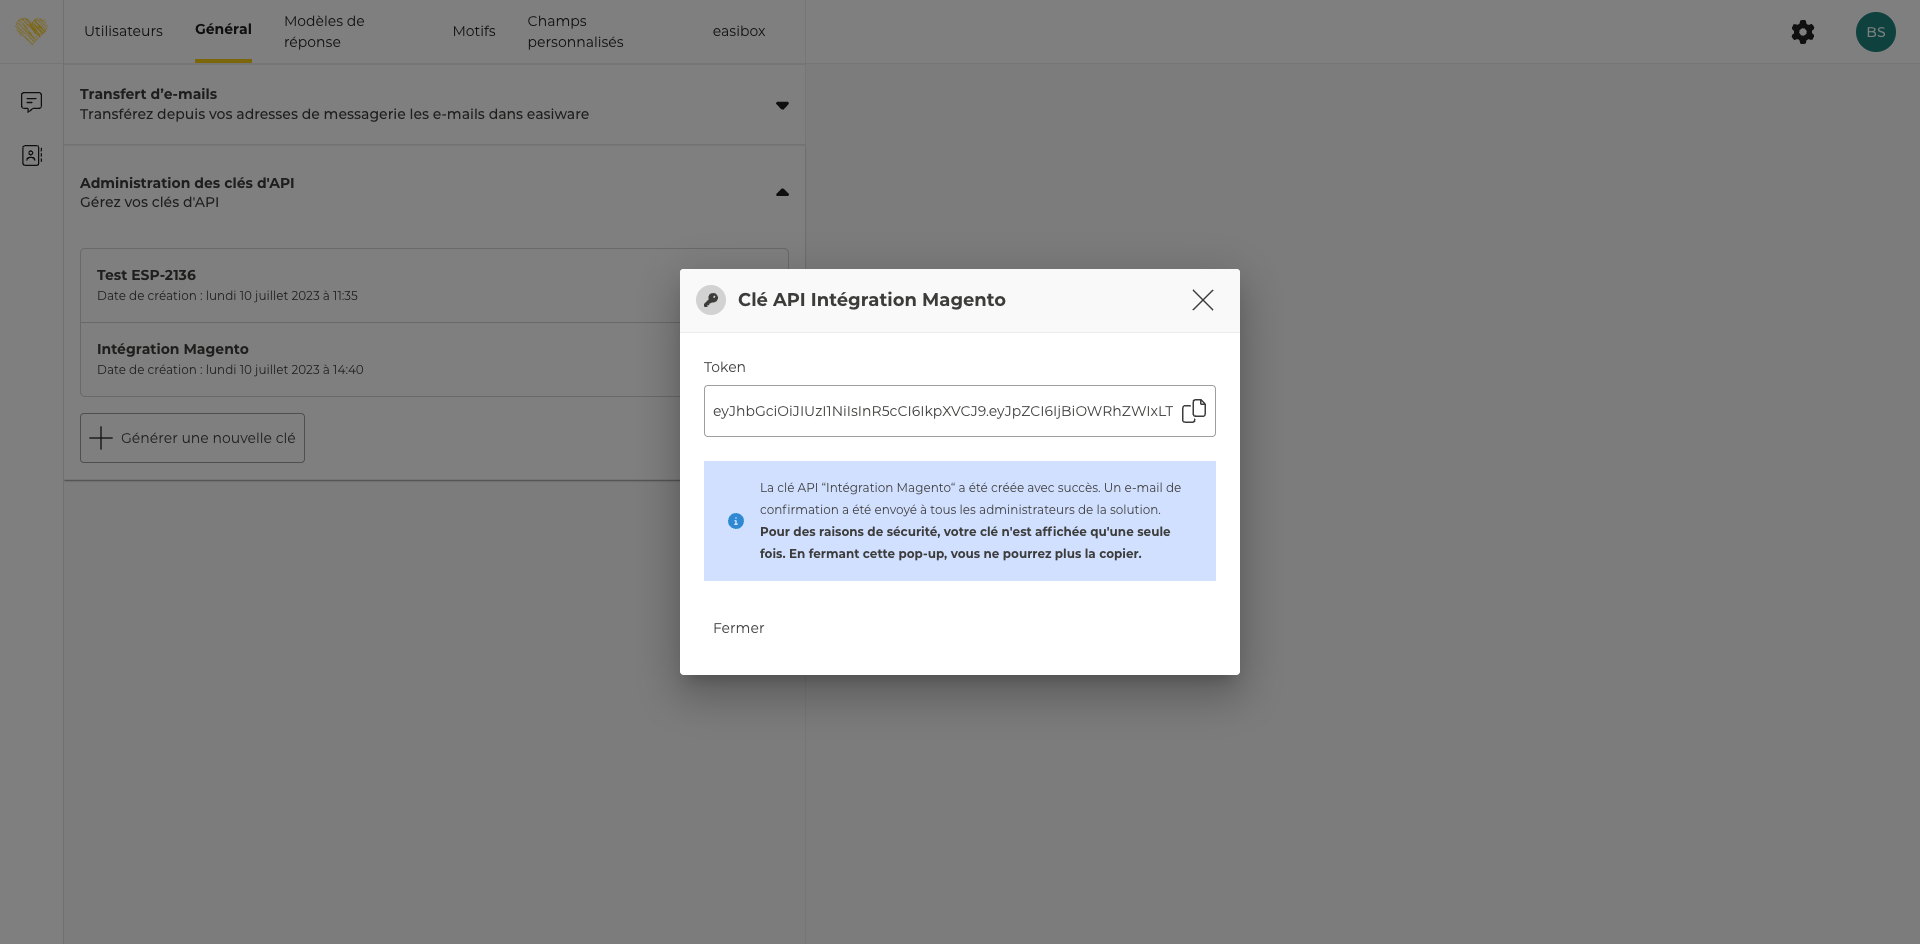Image resolution: width=1920 pixels, height=944 pixels.
Task: Click Générer une nouvelle clé button
Action: tap(193, 438)
